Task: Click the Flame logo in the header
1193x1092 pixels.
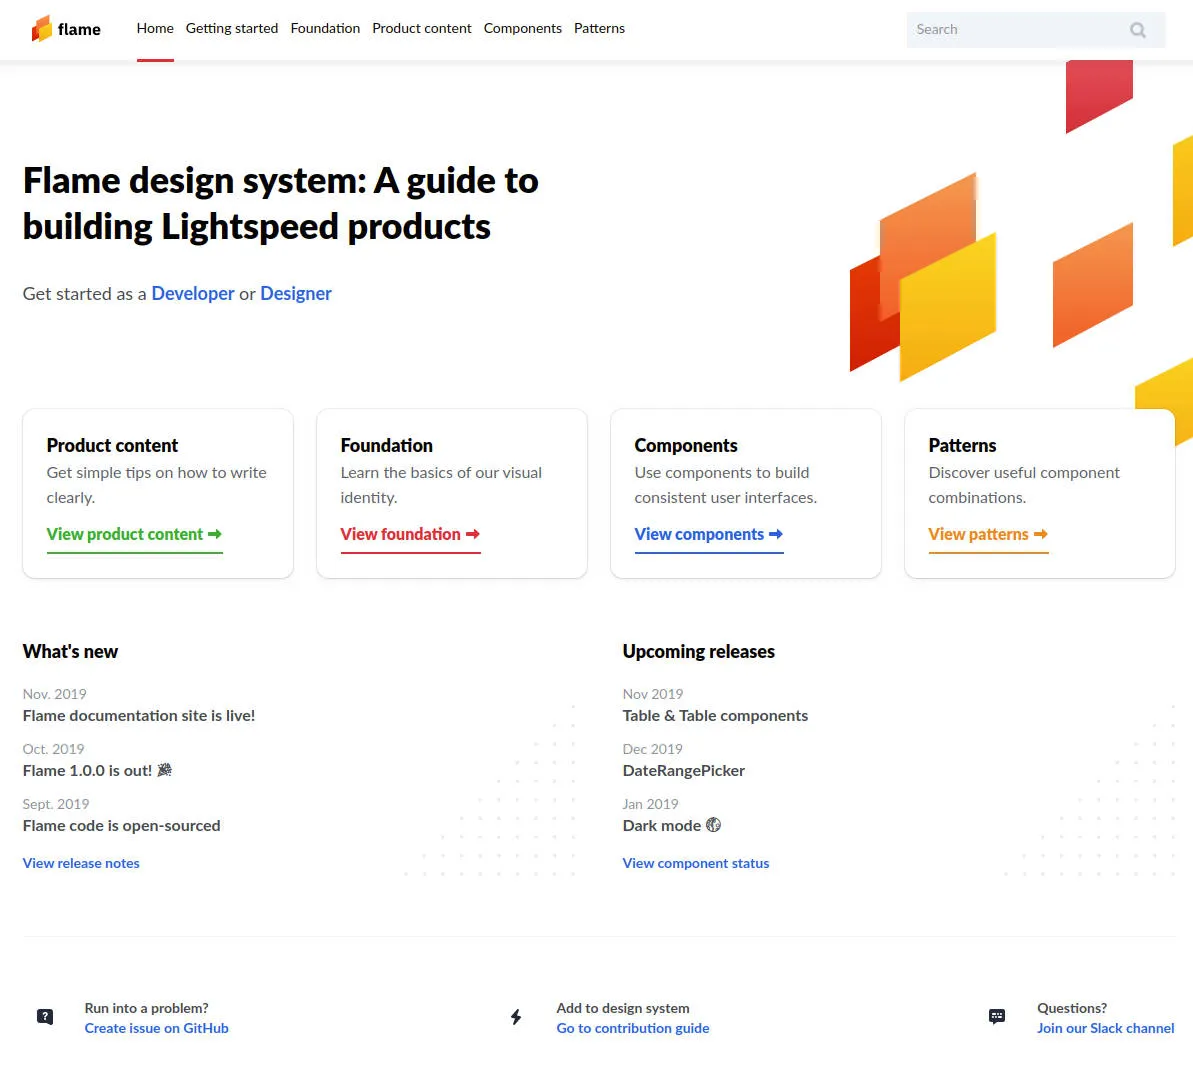Action: click(x=66, y=29)
